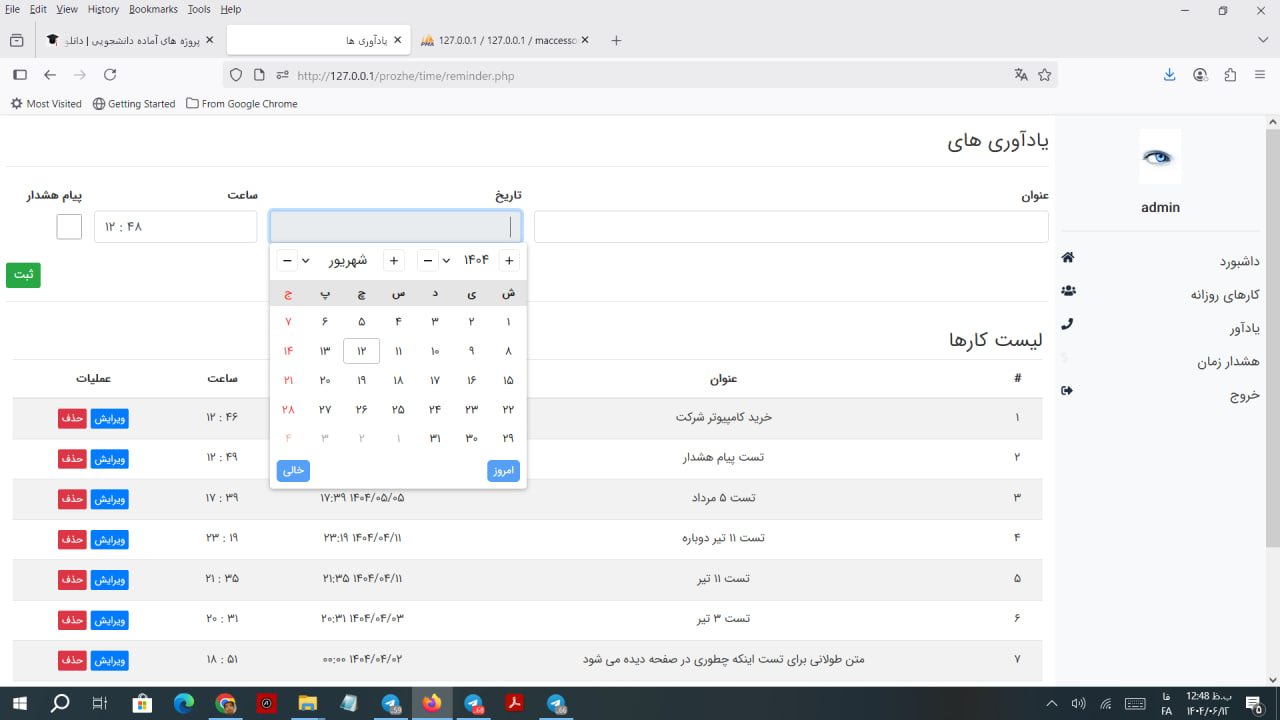Open a new tab with plus icon
Viewport: 1280px width, 720px height.
pos(616,40)
